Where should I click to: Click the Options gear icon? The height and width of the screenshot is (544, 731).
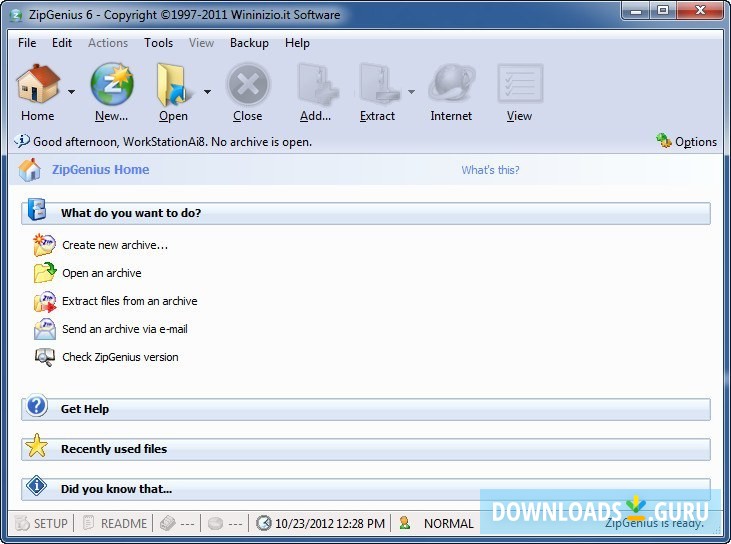[x=663, y=140]
